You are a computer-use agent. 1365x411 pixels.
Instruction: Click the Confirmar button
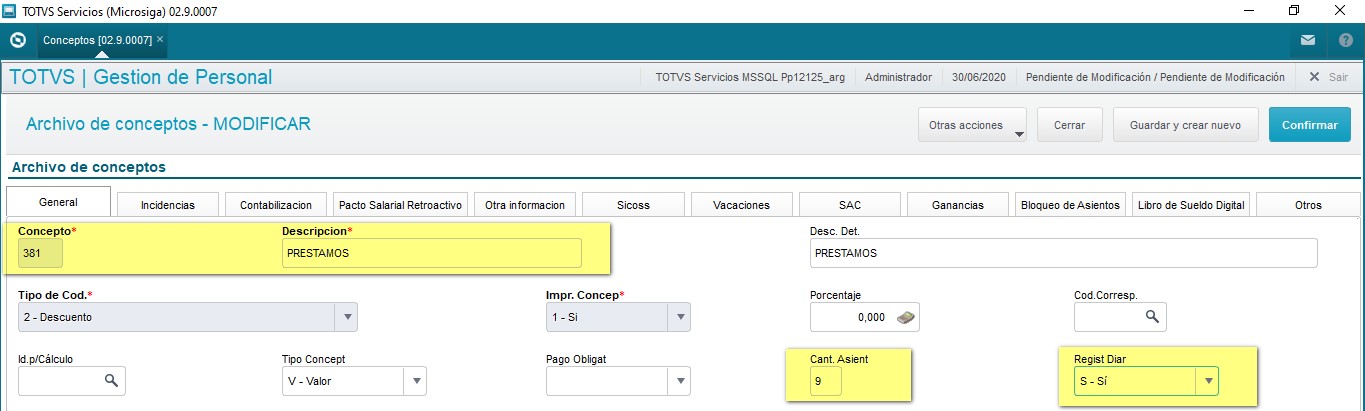[1310, 125]
